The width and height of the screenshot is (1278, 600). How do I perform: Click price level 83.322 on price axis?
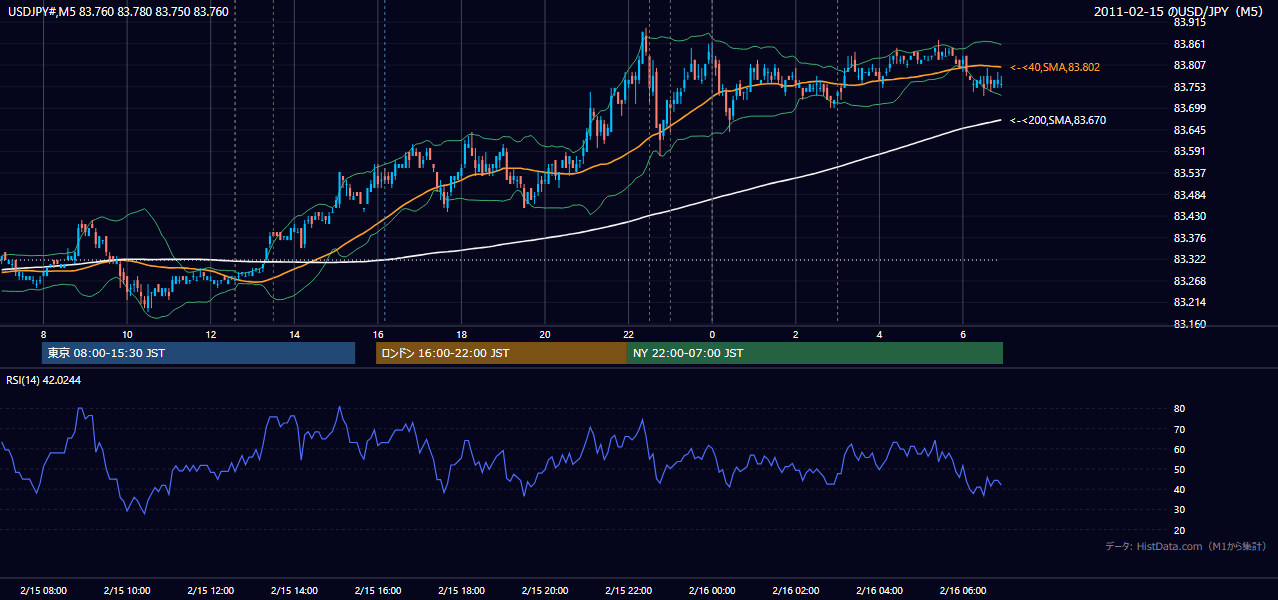1190,259
